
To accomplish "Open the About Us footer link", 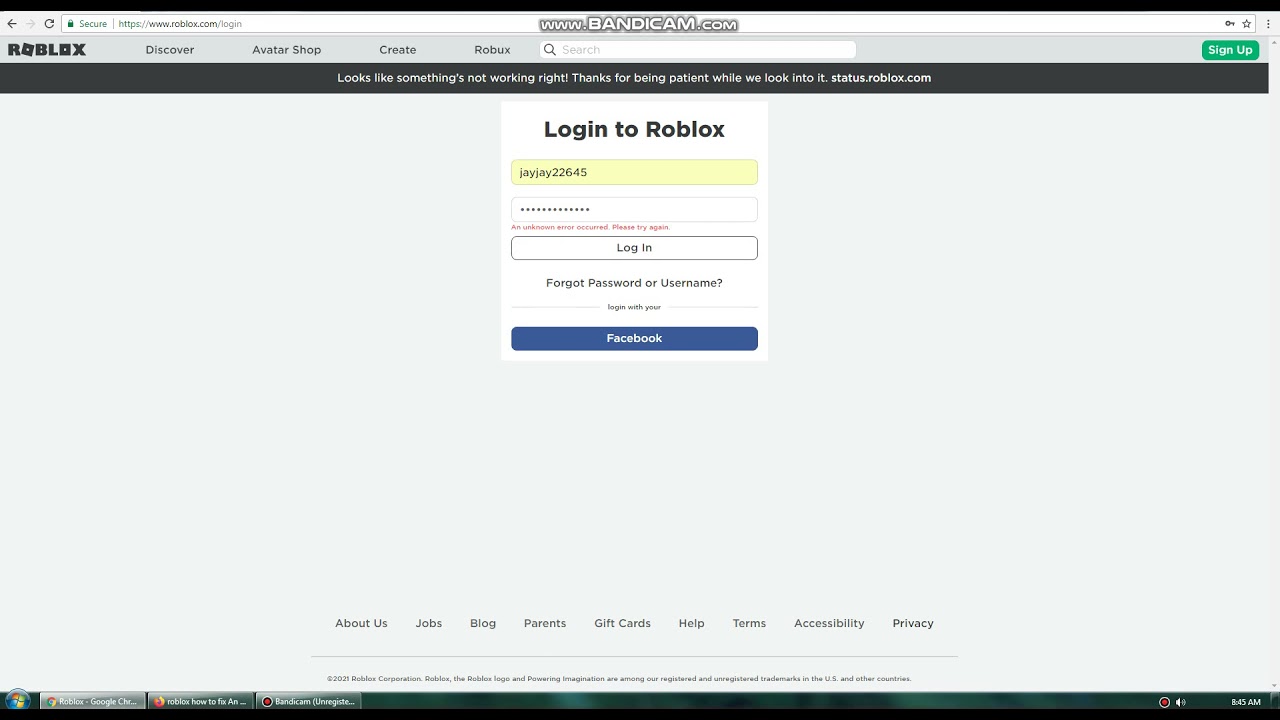I will pos(361,623).
